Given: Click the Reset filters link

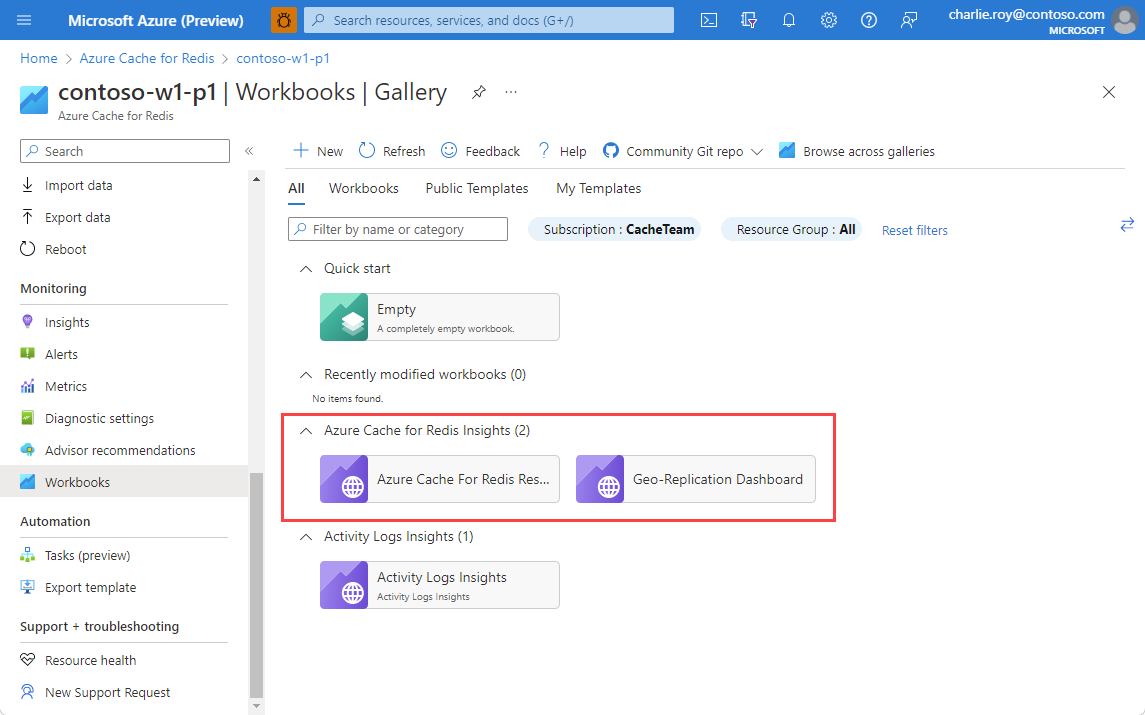Looking at the screenshot, I should [914, 230].
